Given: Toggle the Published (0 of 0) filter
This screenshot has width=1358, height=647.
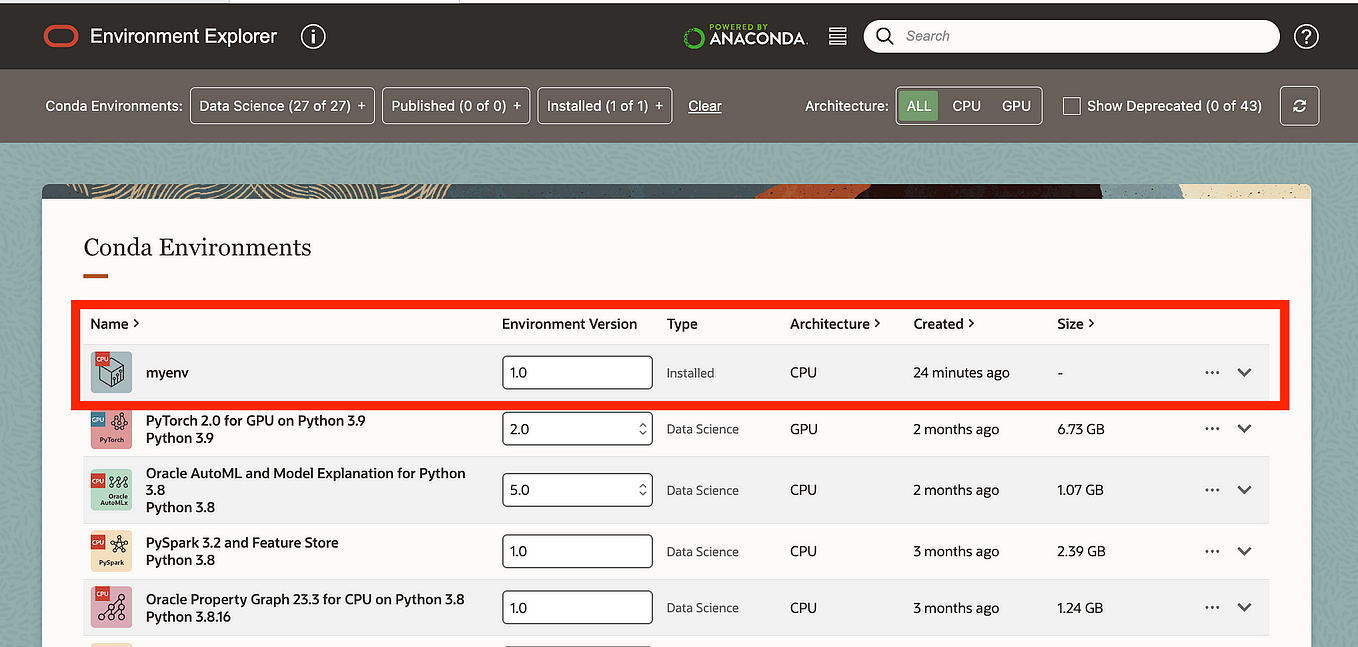Looking at the screenshot, I should coord(456,106).
